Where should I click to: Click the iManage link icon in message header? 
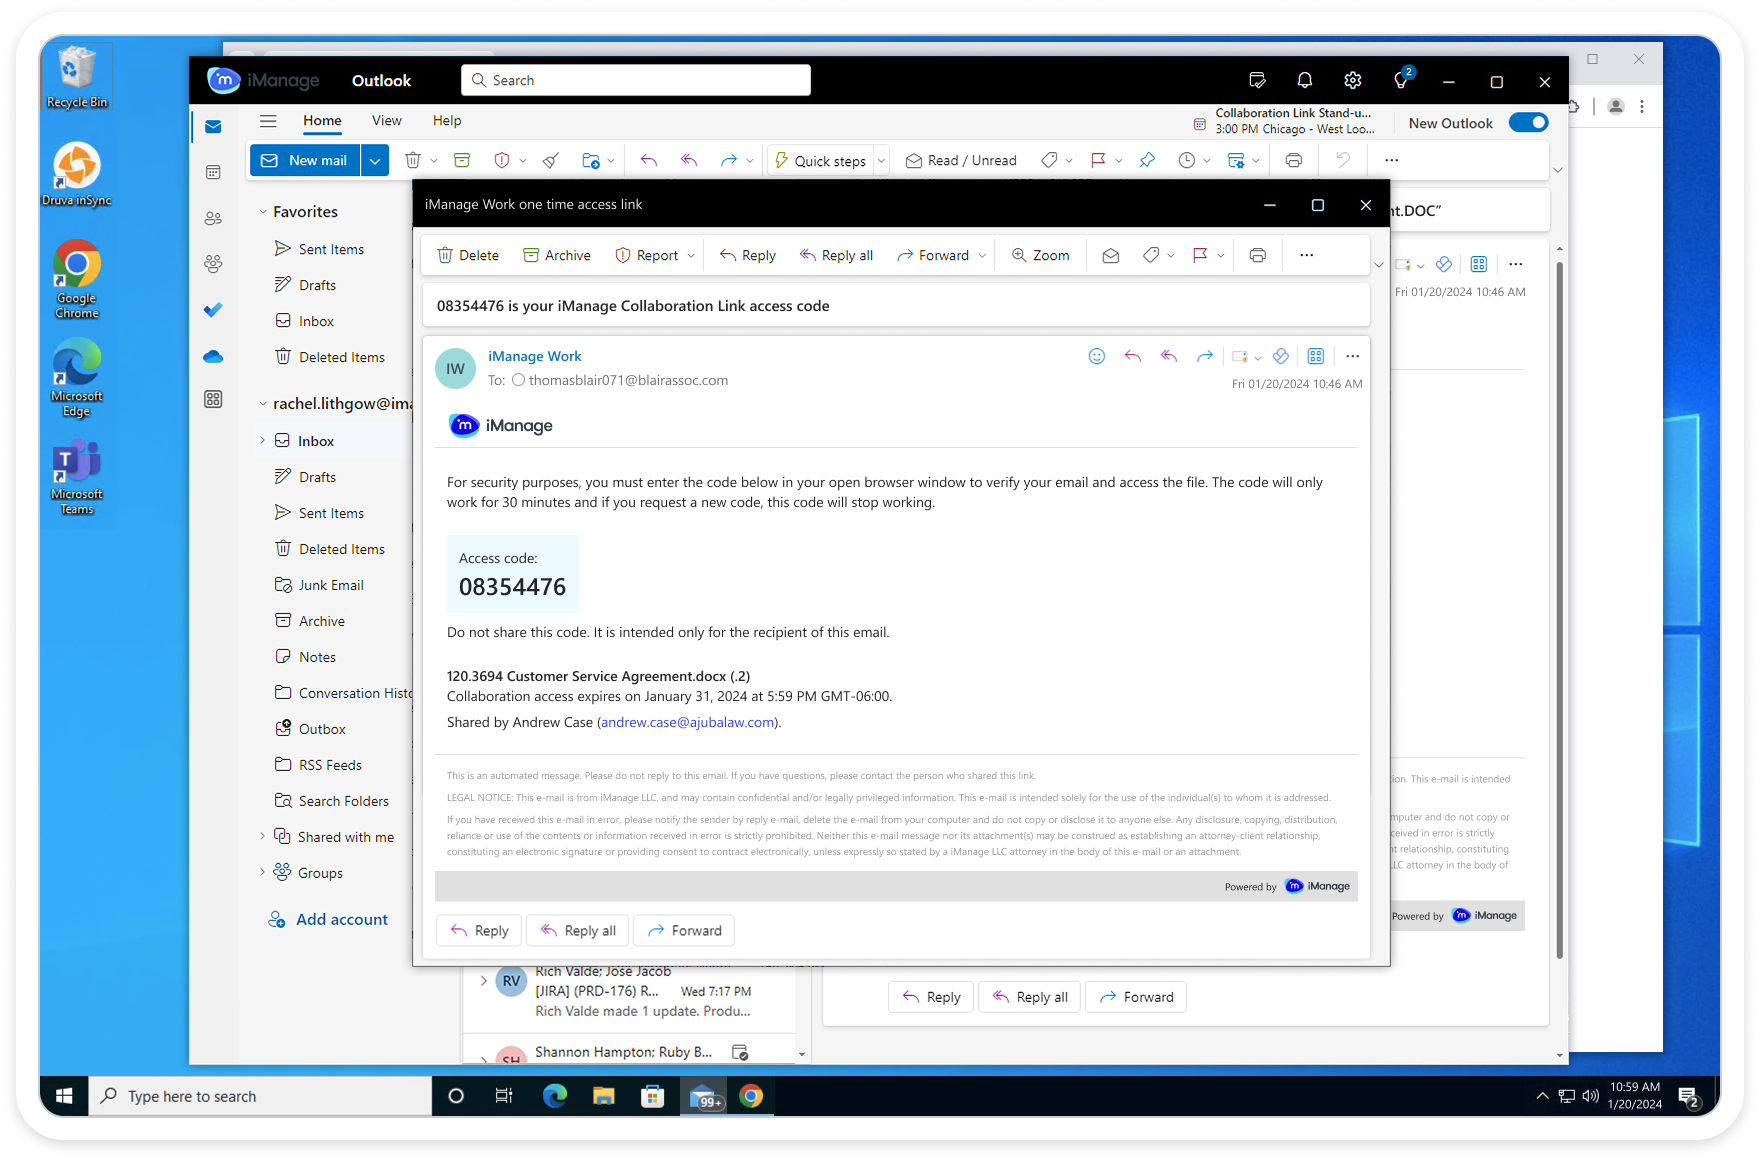(1281, 356)
